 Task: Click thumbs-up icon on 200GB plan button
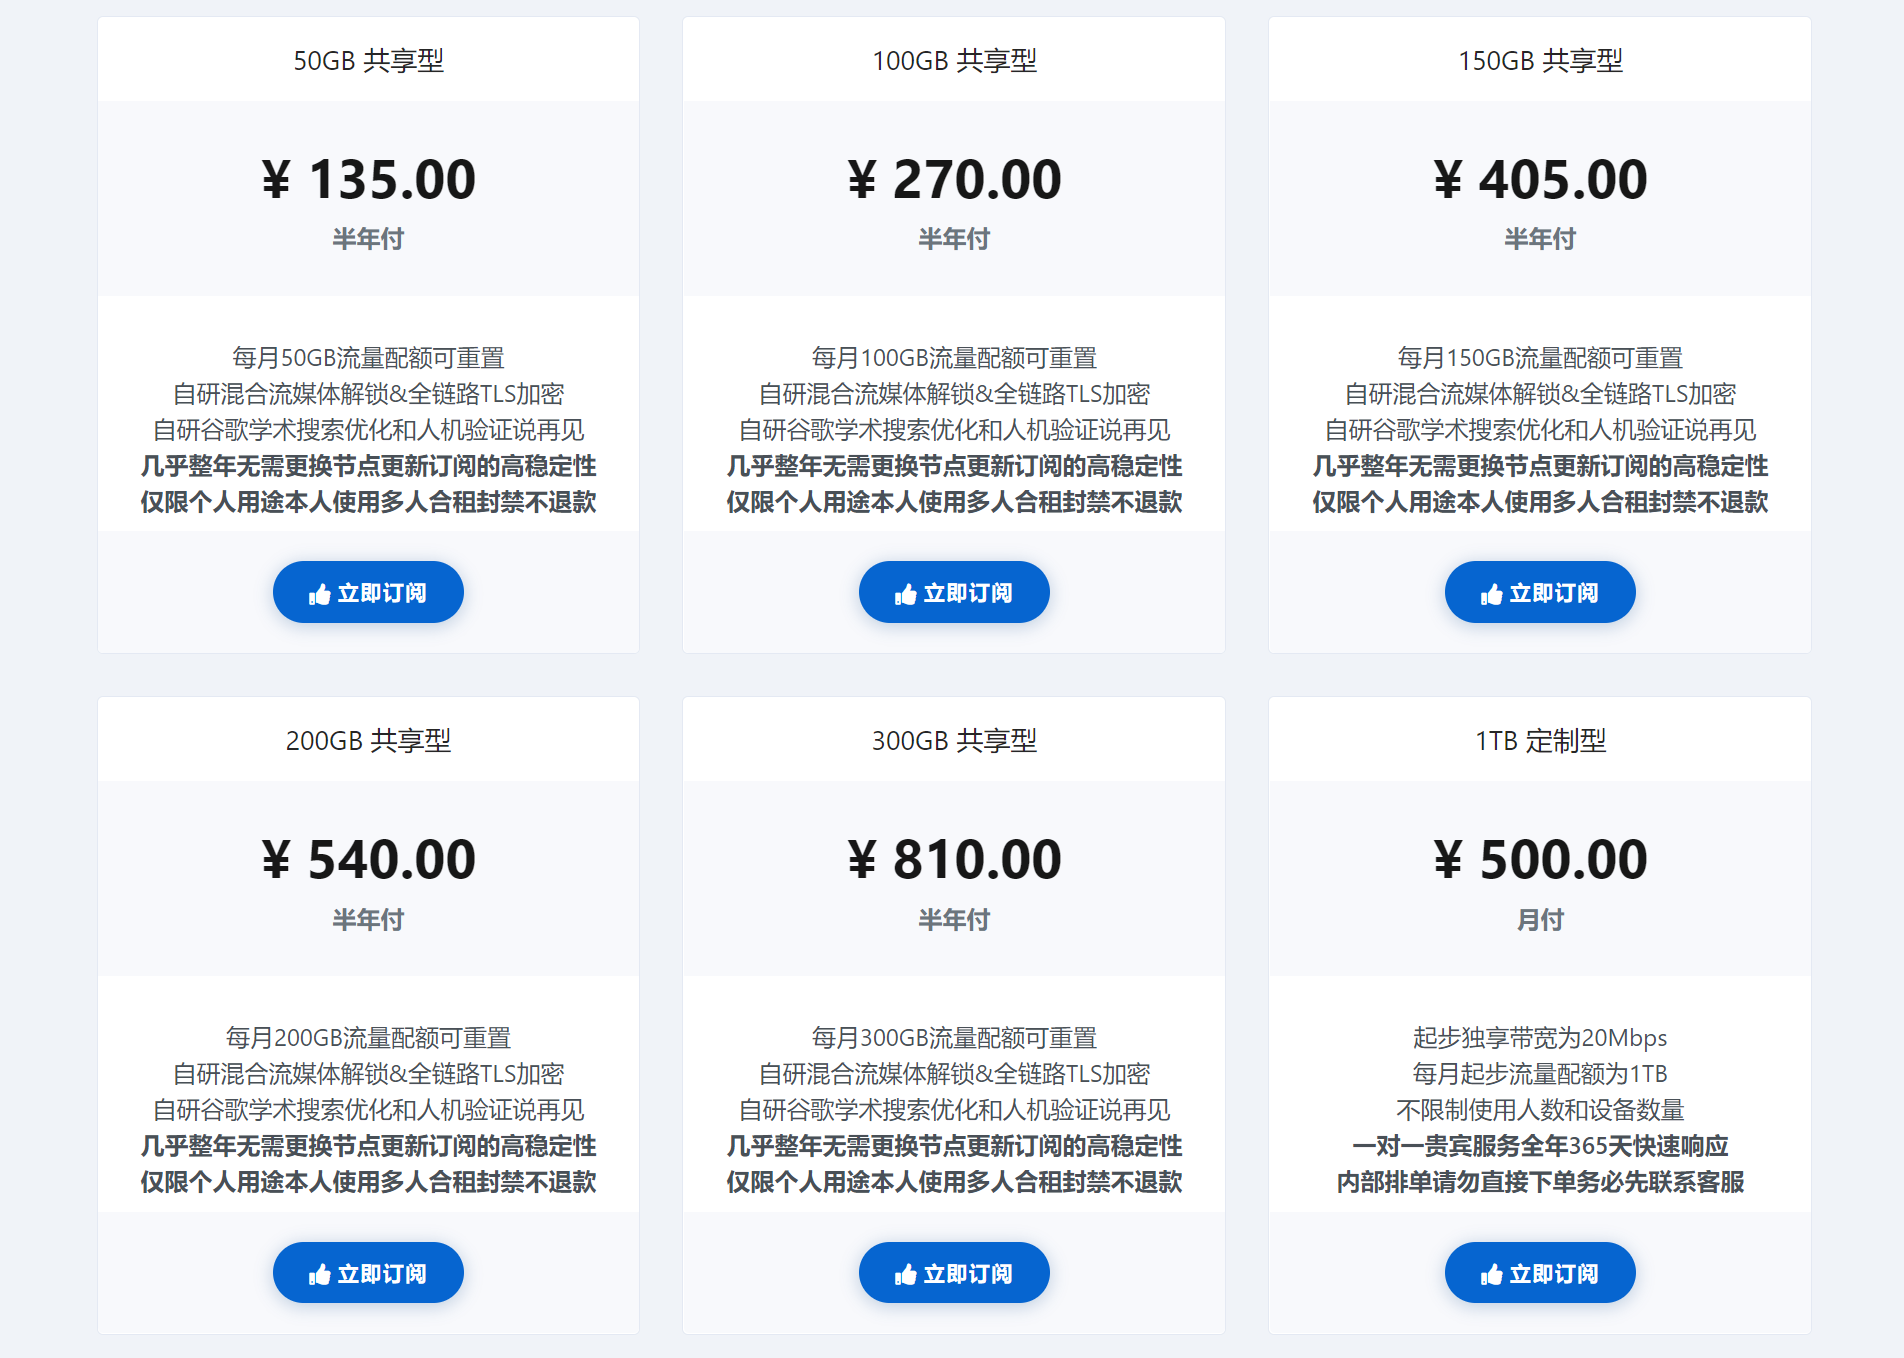tap(319, 1274)
